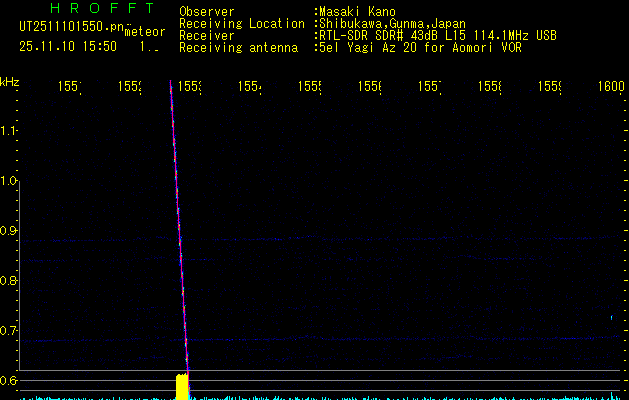629x400 pixels.
Task: Click the kHz axis unit label
Action: 10,81
